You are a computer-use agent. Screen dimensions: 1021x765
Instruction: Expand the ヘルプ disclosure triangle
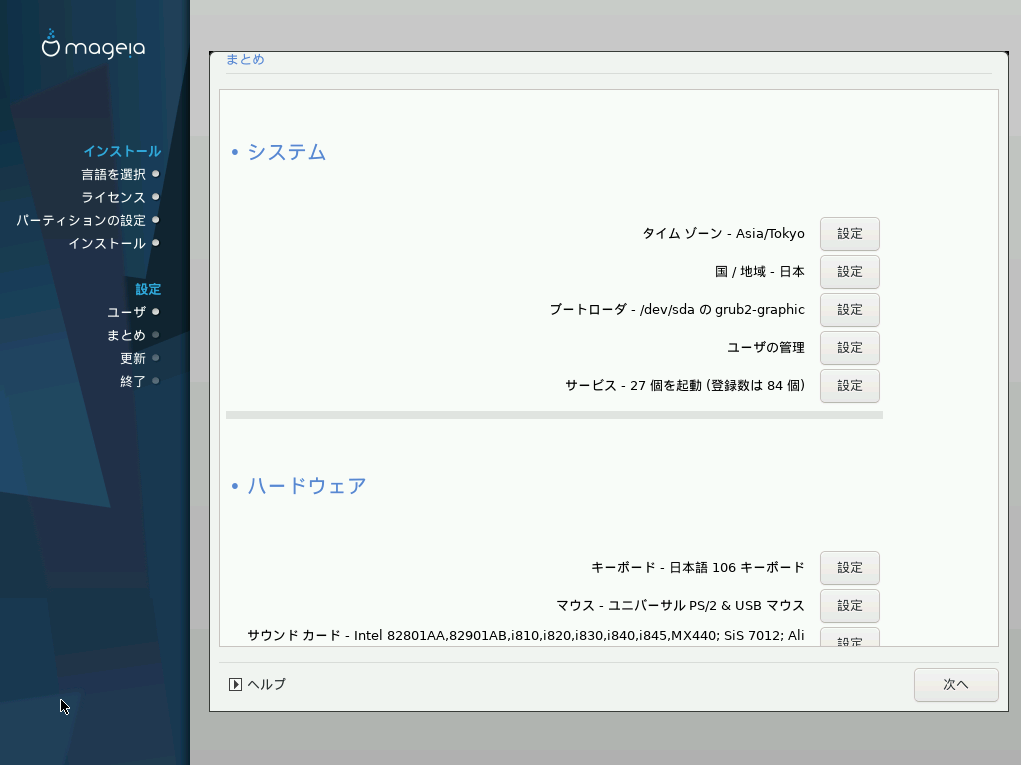click(x=235, y=685)
